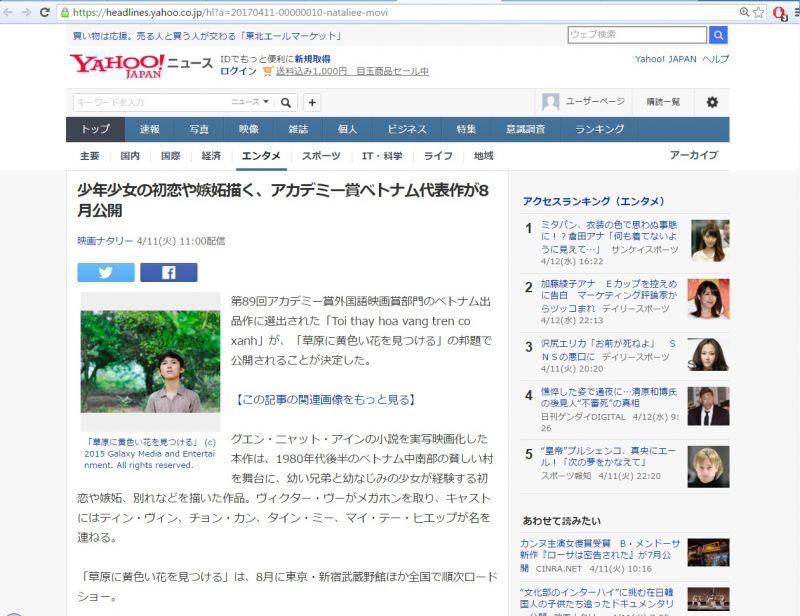Click the 購読一覧 button

pyautogui.click(x=663, y=102)
